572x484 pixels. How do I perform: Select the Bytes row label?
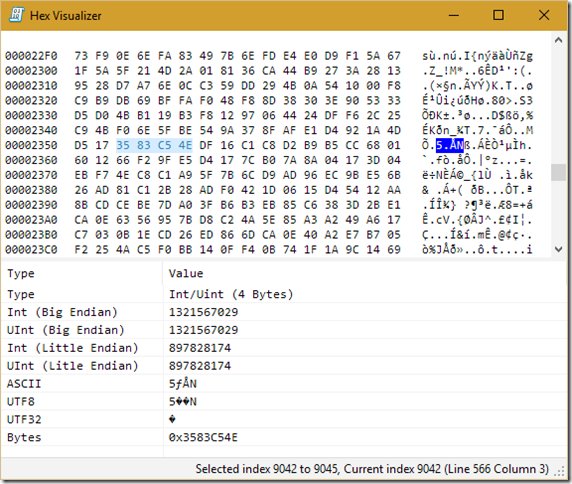pyautogui.click(x=24, y=437)
